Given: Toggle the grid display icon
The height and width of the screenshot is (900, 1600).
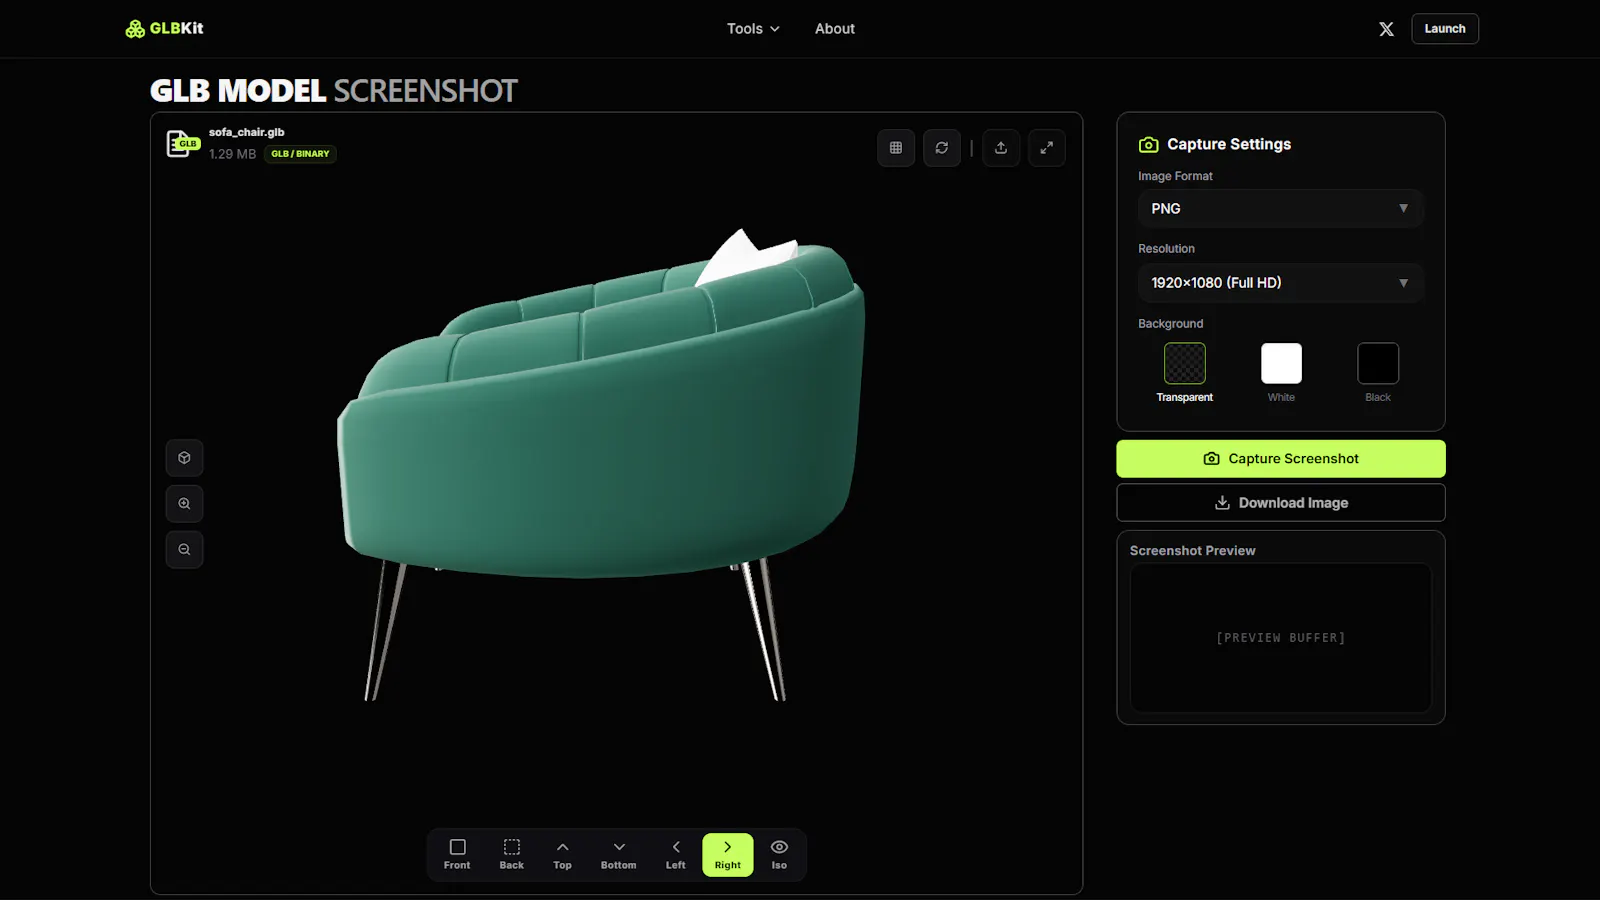Looking at the screenshot, I should (896, 148).
